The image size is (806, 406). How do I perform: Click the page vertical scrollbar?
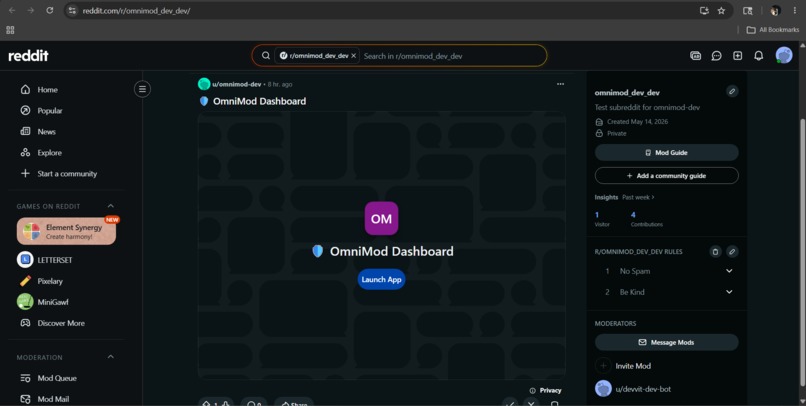[x=802, y=252]
